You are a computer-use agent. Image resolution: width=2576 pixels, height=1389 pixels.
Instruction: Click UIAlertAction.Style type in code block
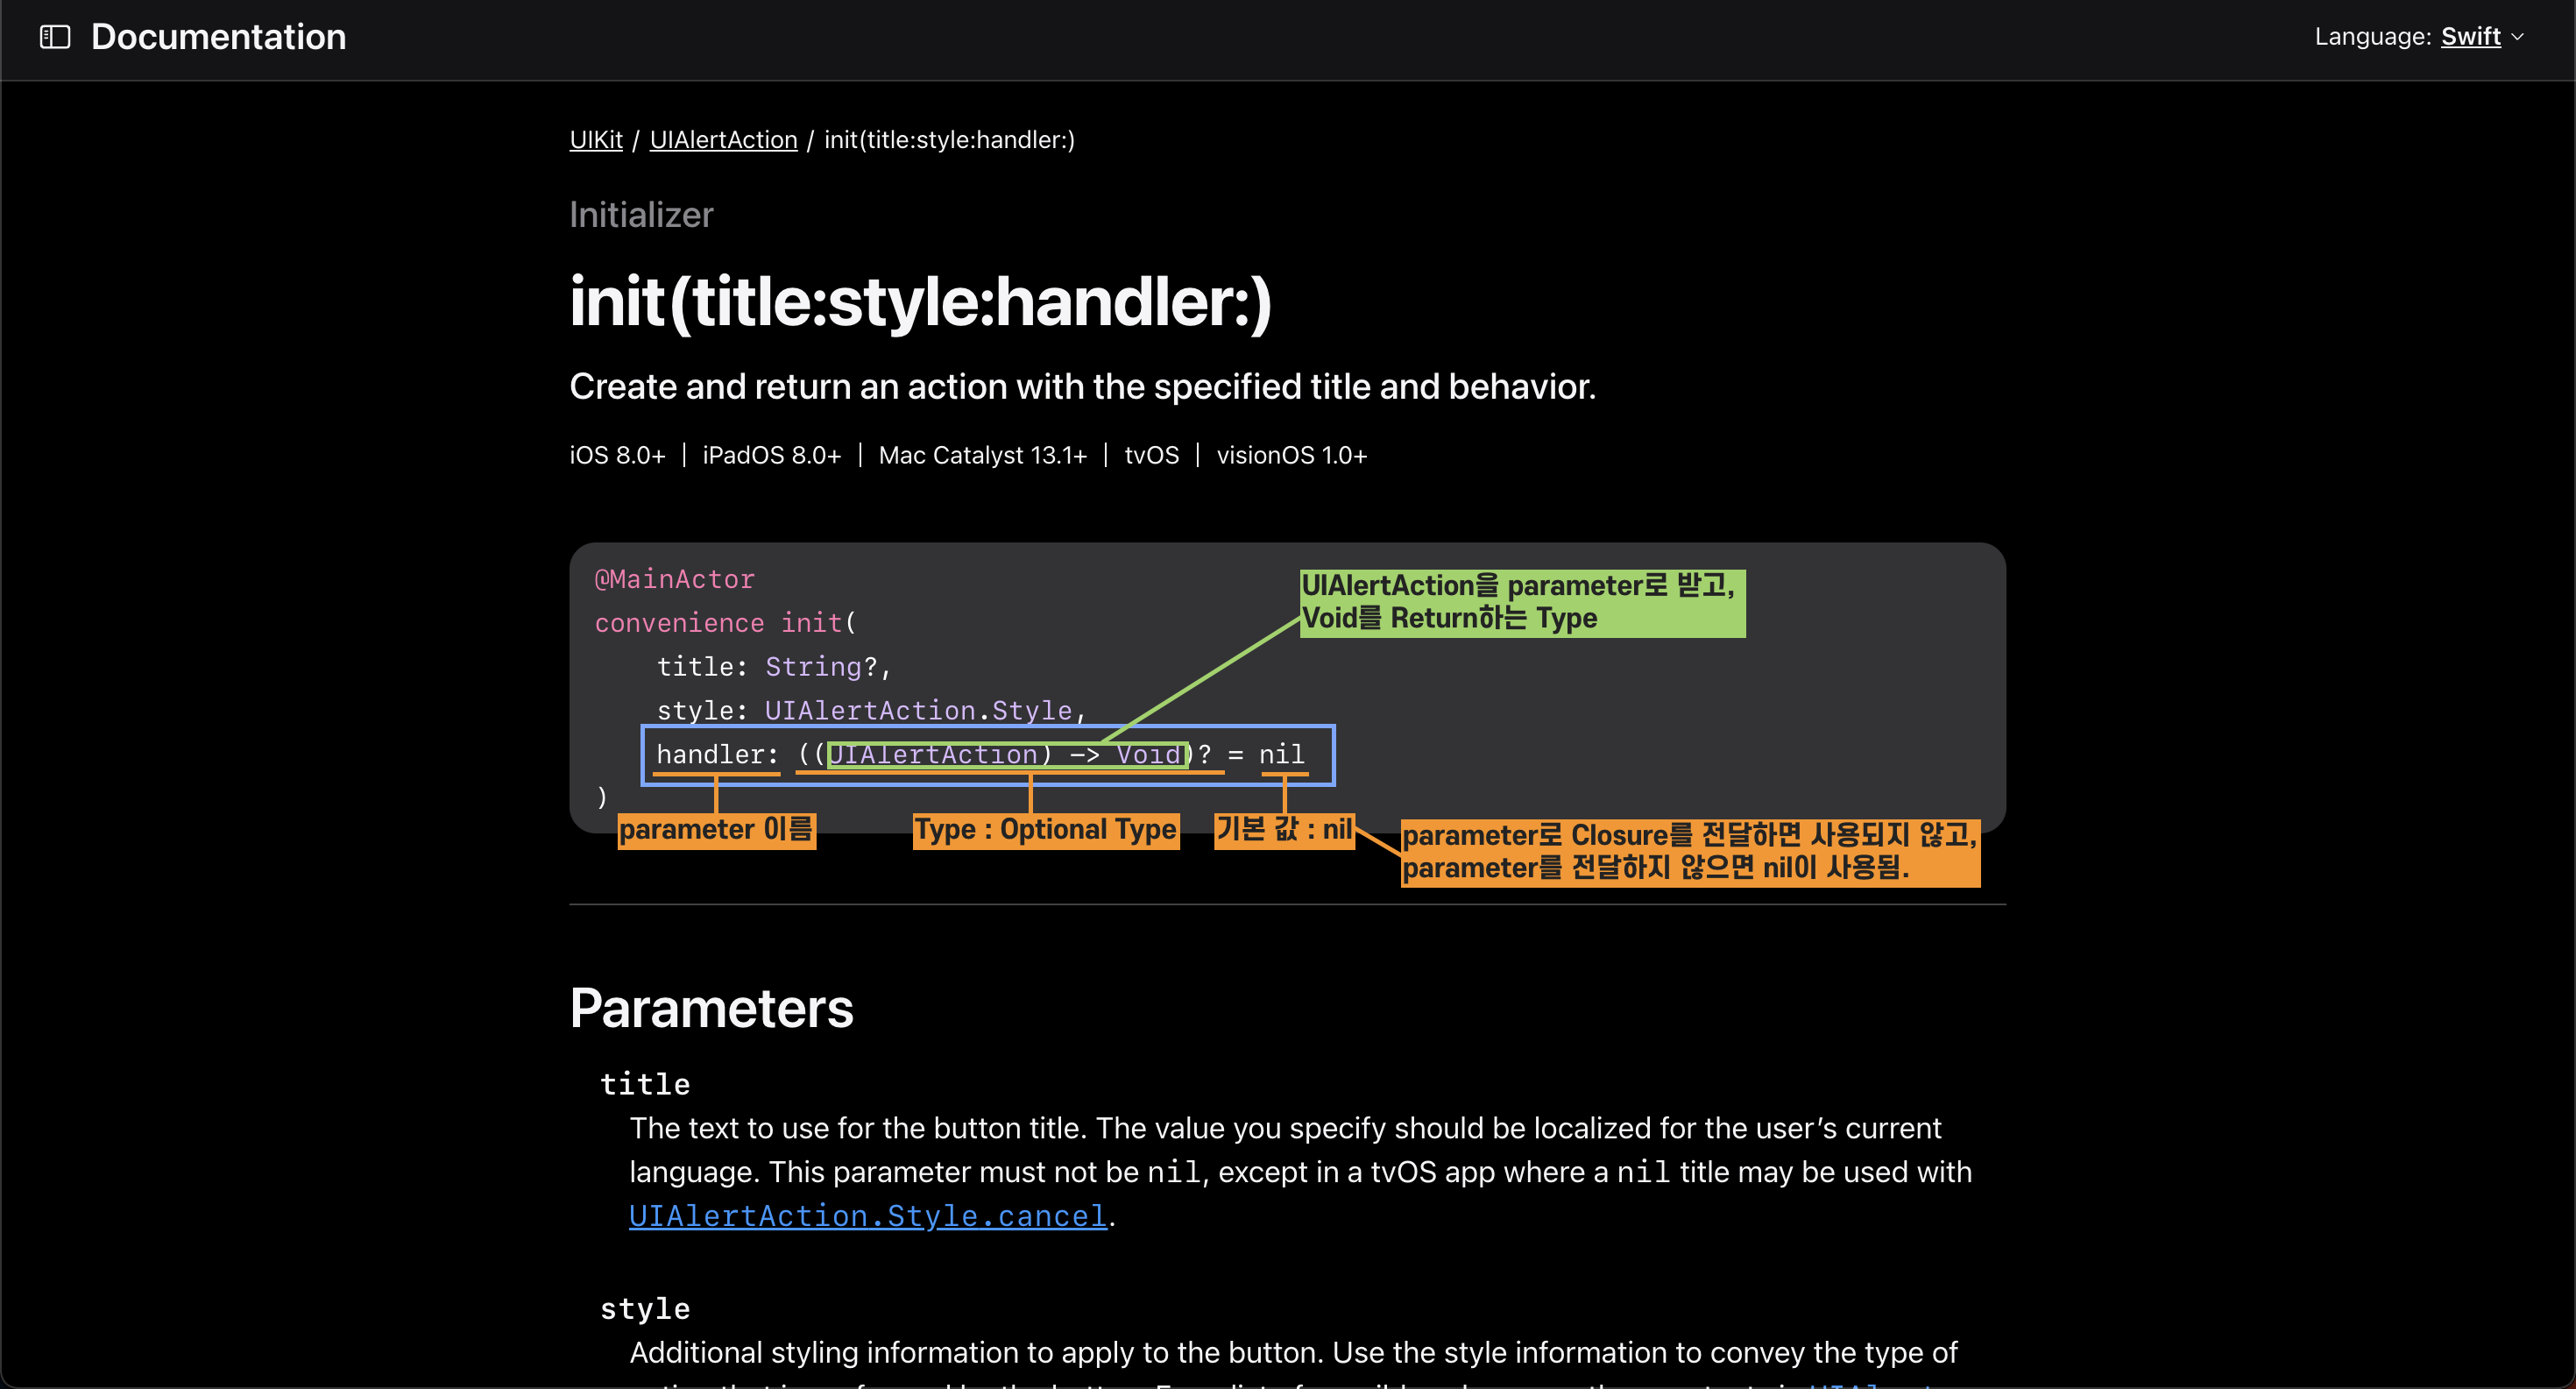click(x=917, y=710)
